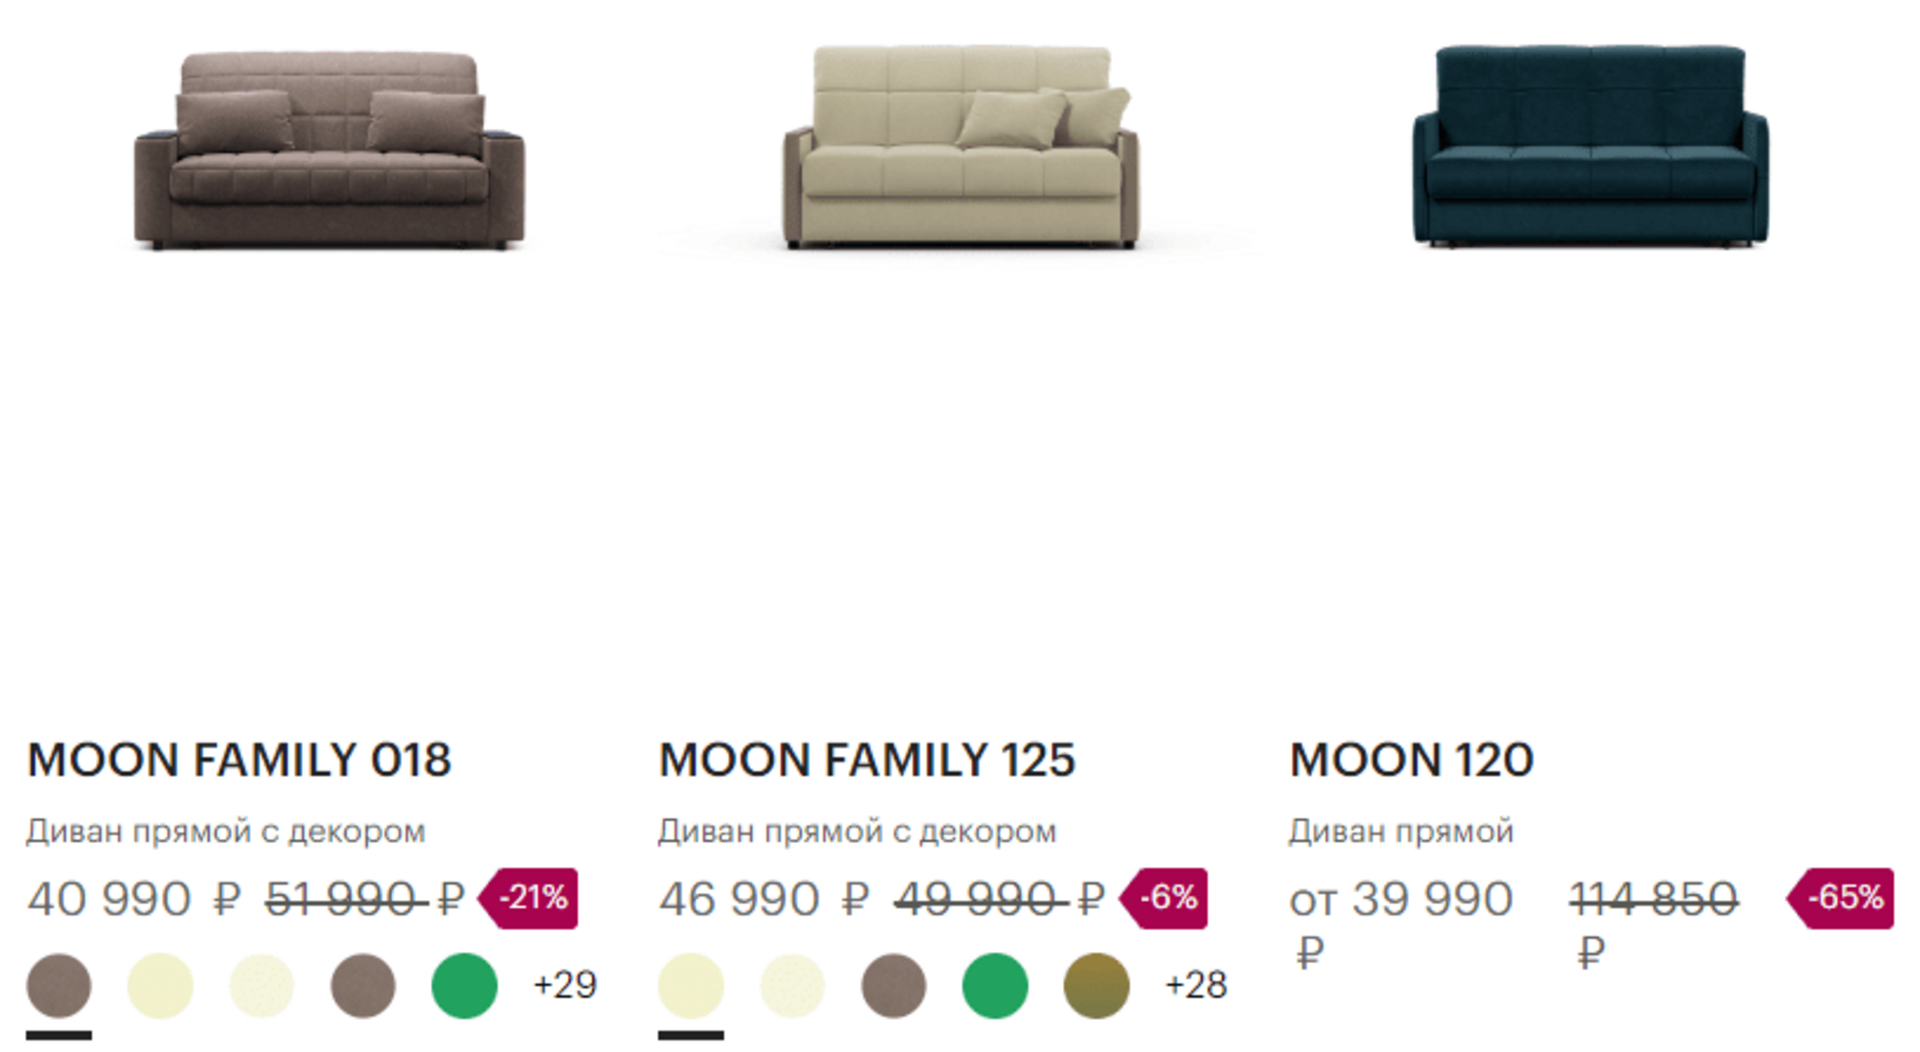This screenshot has height=1052, width=1920.
Task: Open the MOON FAMILY 018 product title
Action: 239,760
